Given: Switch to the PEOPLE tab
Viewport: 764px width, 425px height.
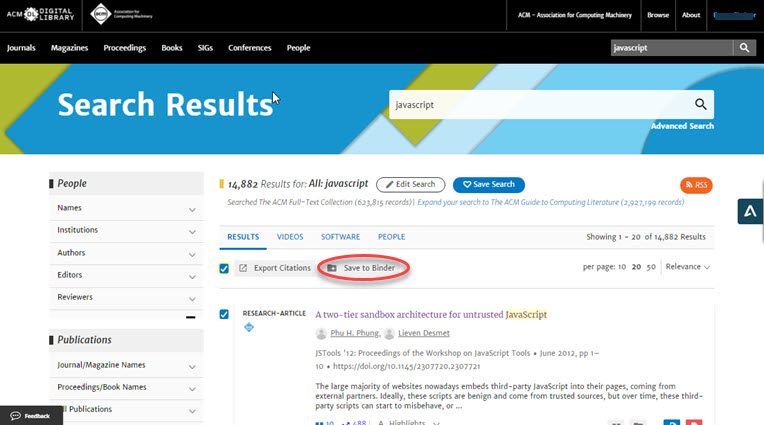Looking at the screenshot, I should (x=391, y=237).
